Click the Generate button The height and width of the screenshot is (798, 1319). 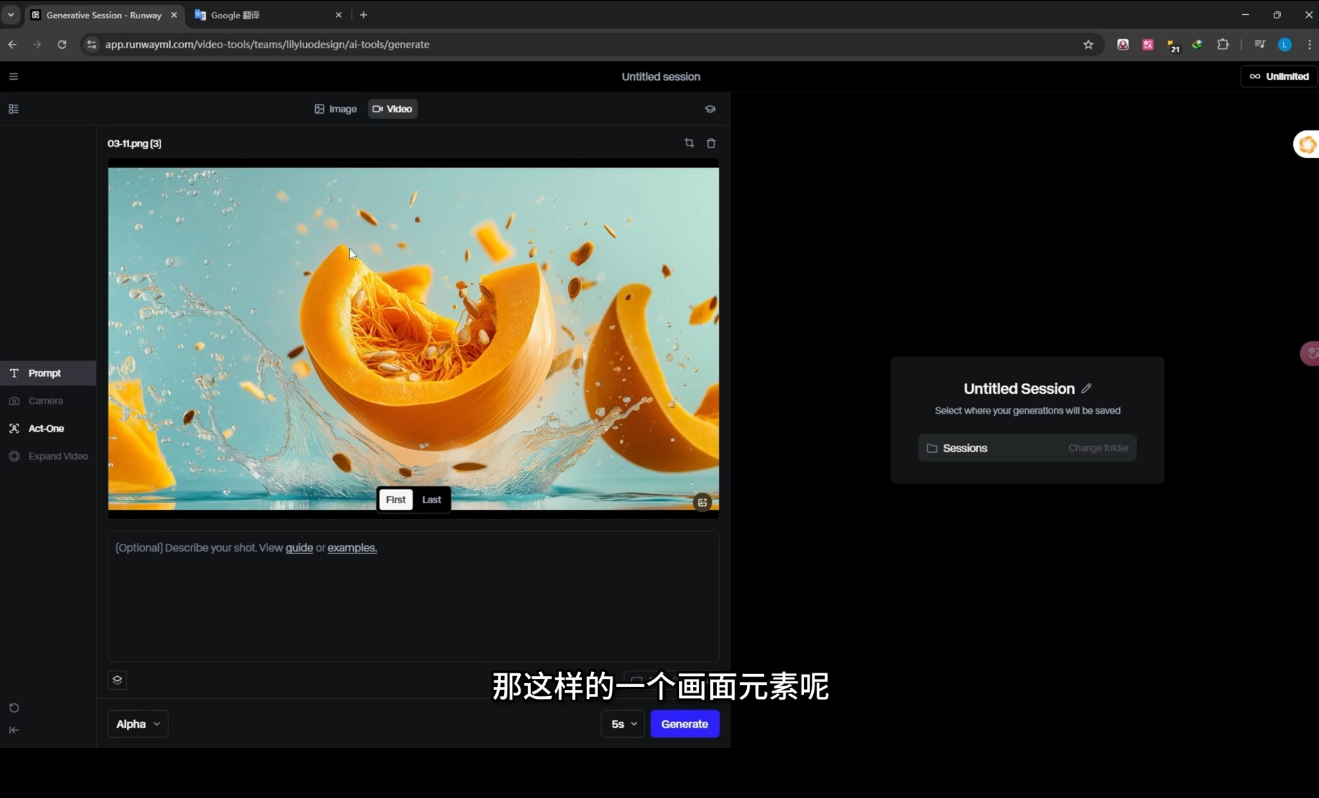click(x=684, y=723)
